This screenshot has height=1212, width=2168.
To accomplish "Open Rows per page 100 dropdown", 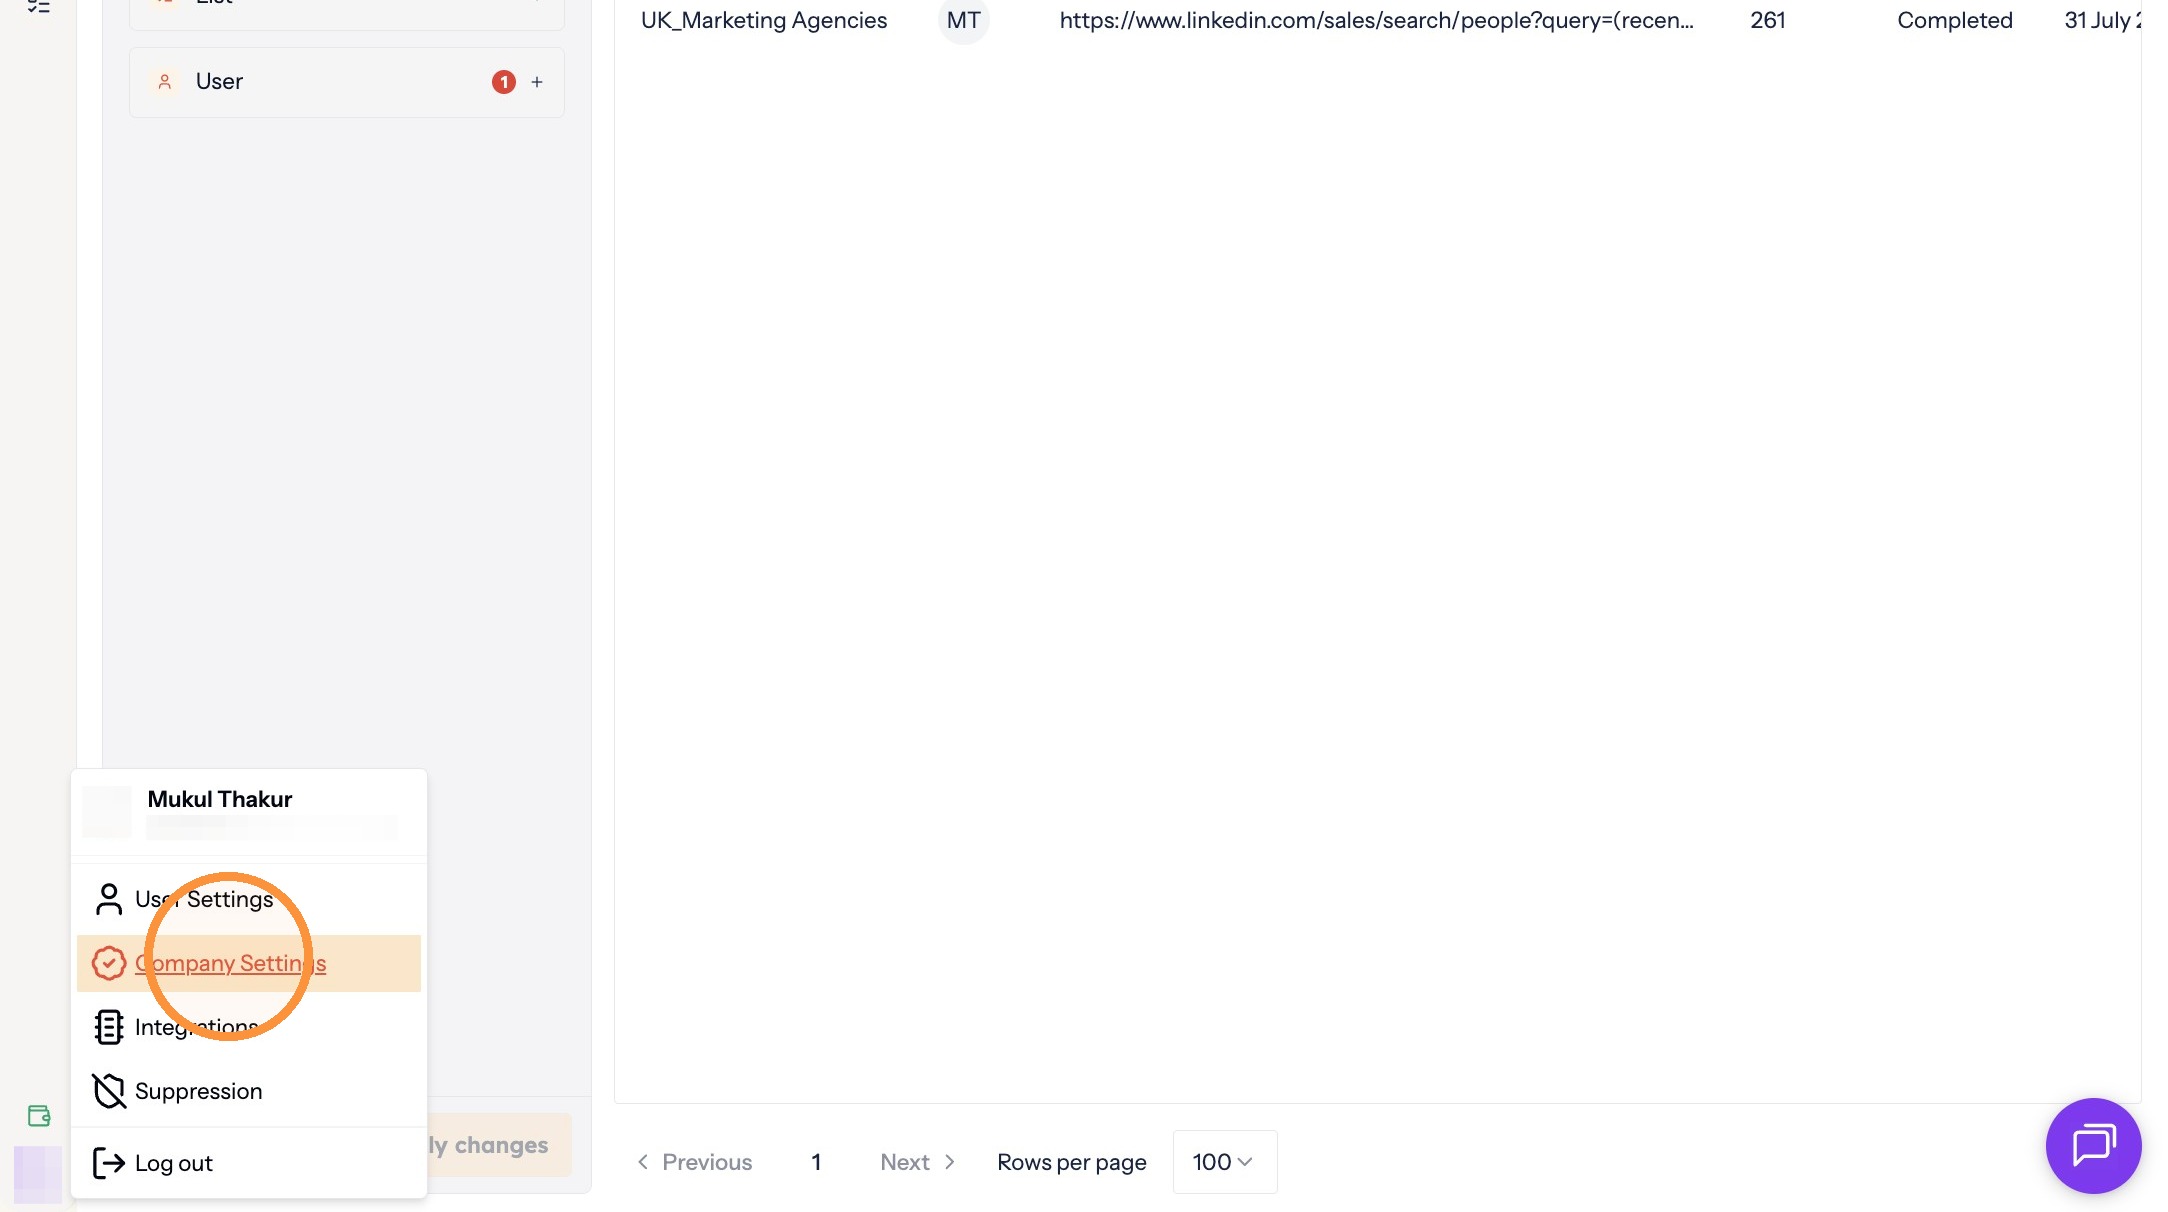I will pyautogui.click(x=1225, y=1162).
